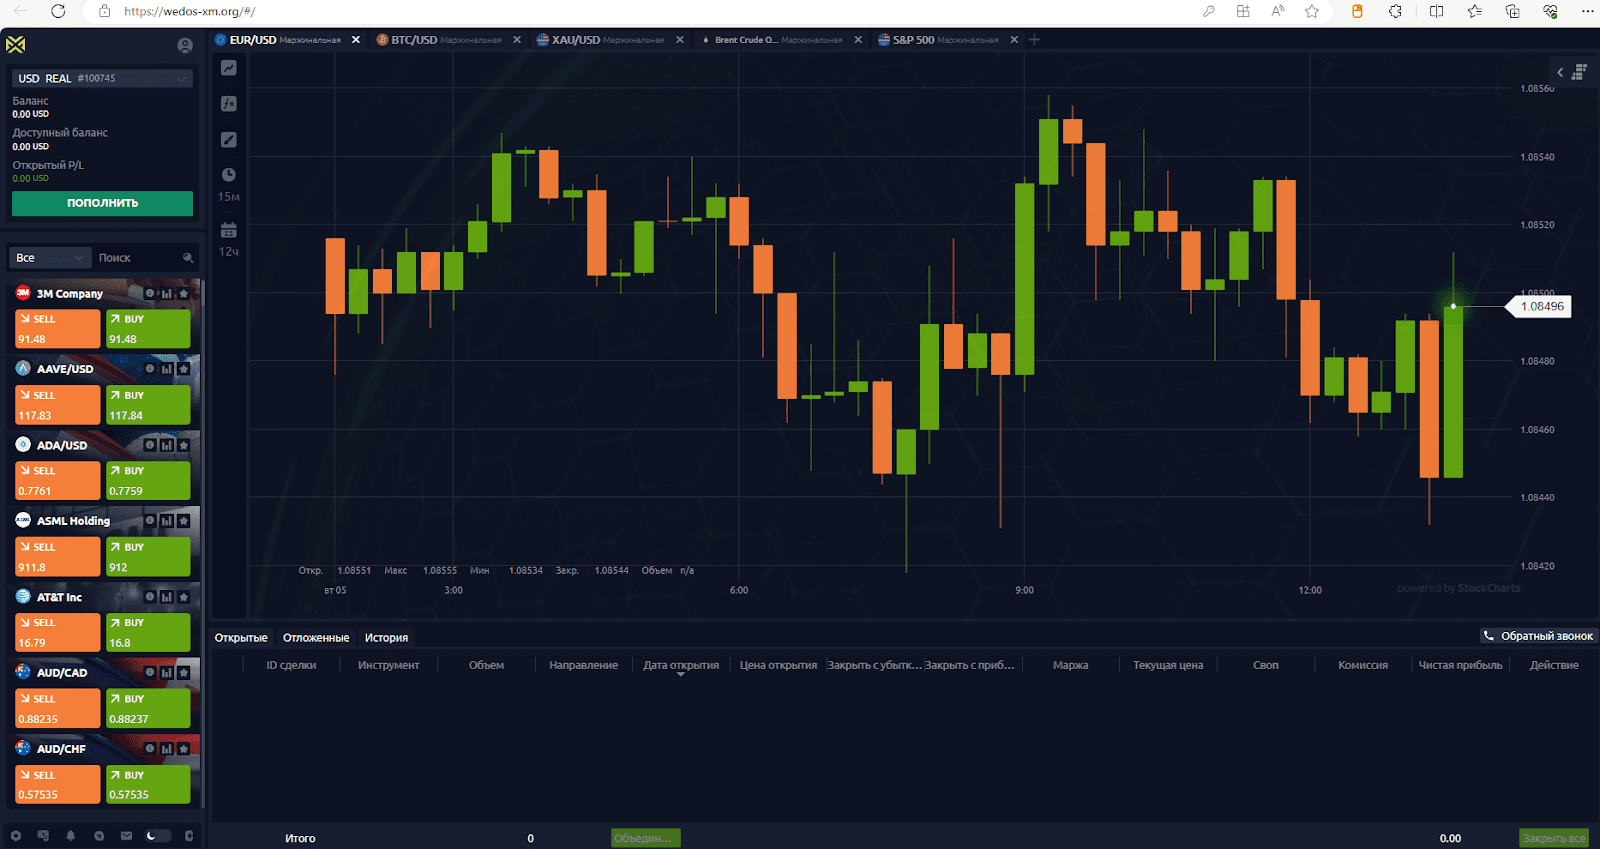Buy ASML Holding at 912
Image resolution: width=1600 pixels, height=849 pixels.
click(148, 557)
